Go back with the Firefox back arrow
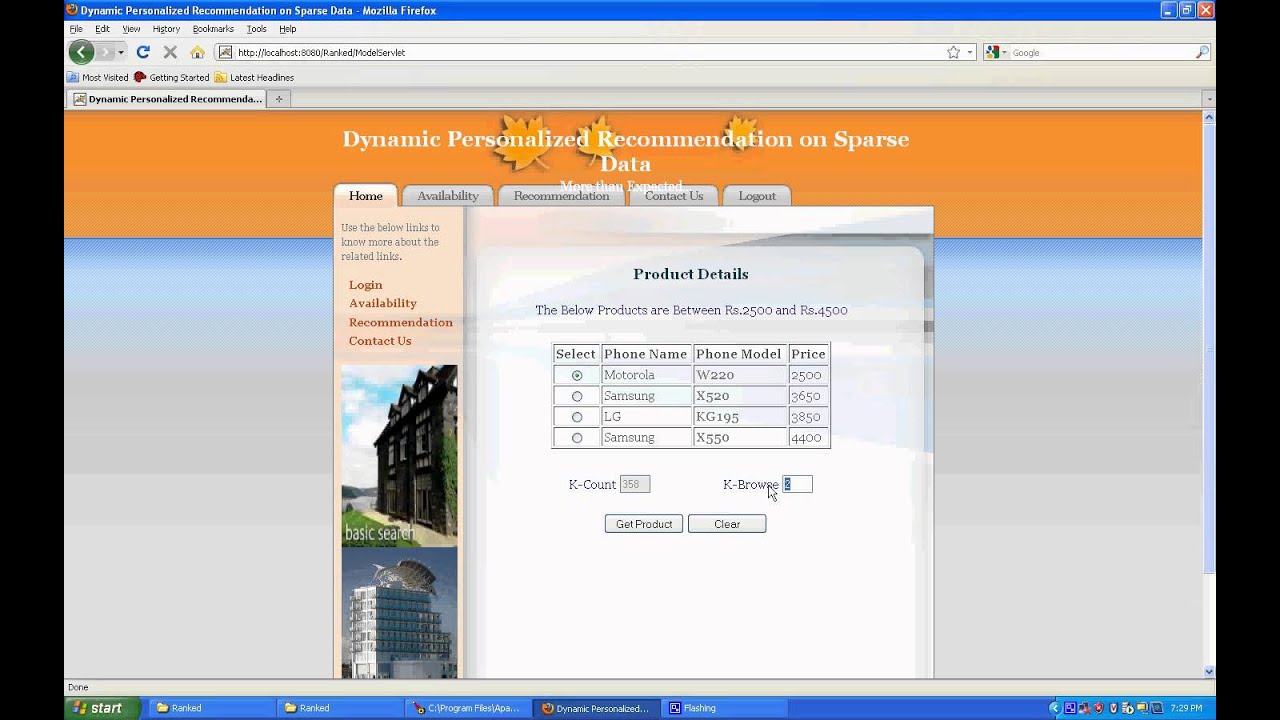Image resolution: width=1280 pixels, height=720 pixels. pos(82,52)
